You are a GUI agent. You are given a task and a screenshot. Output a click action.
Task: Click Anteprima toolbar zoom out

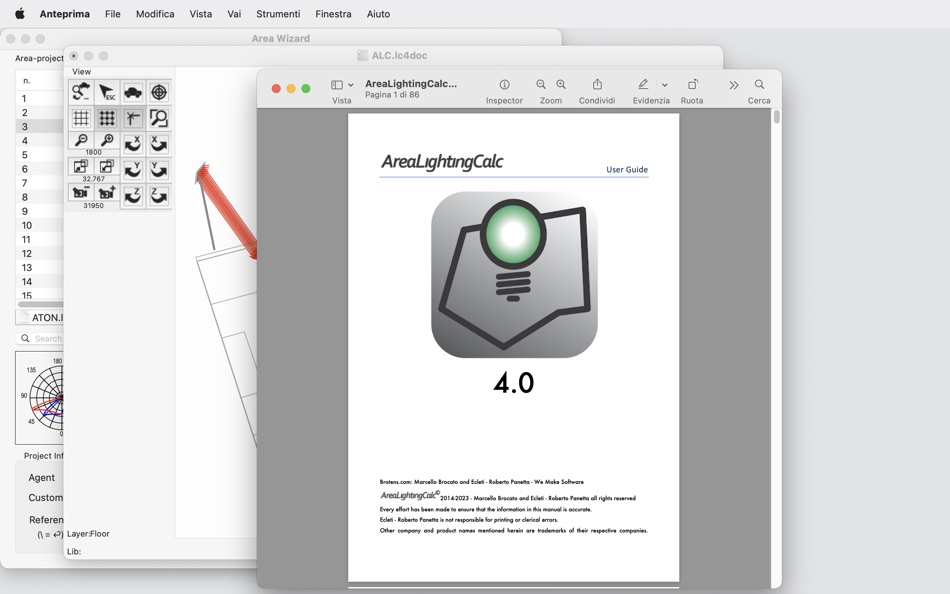[x=541, y=84]
